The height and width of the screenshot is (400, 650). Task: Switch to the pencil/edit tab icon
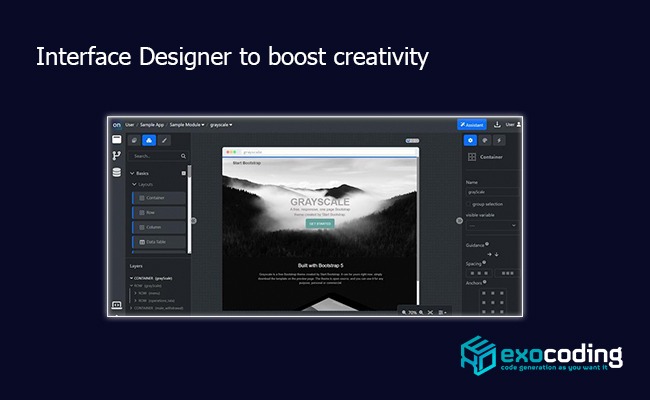click(165, 141)
